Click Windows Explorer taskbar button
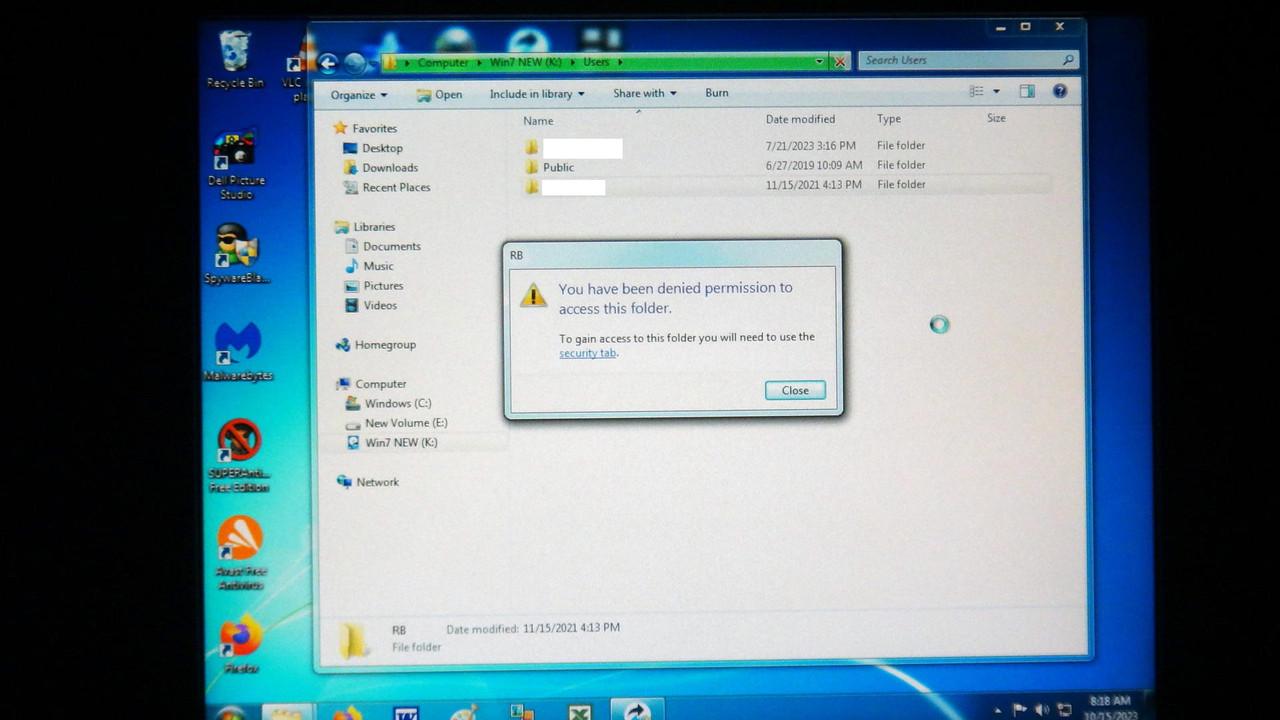The width and height of the screenshot is (1280, 720). (287, 712)
